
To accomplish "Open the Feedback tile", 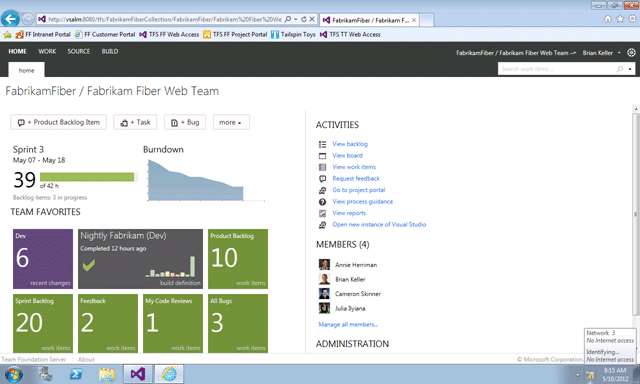I will tap(108, 323).
